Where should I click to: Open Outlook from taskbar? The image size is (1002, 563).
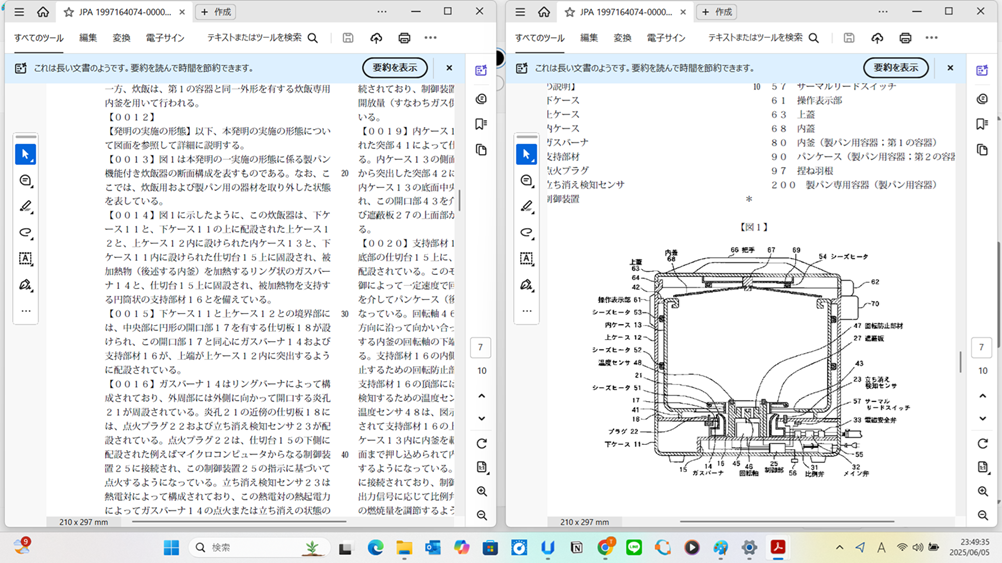pyautogui.click(x=433, y=548)
